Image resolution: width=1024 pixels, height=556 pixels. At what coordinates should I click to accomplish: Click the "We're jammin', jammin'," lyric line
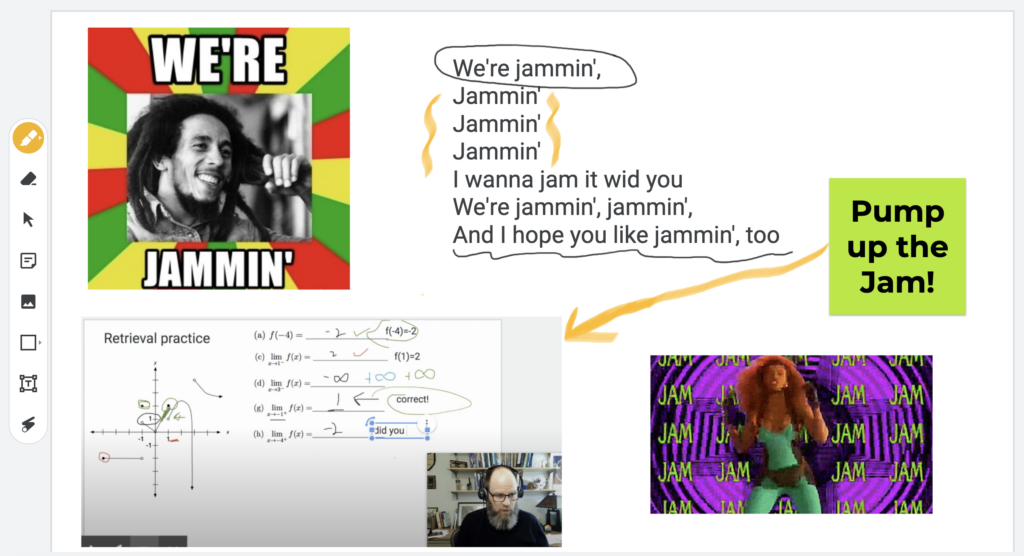[573, 207]
